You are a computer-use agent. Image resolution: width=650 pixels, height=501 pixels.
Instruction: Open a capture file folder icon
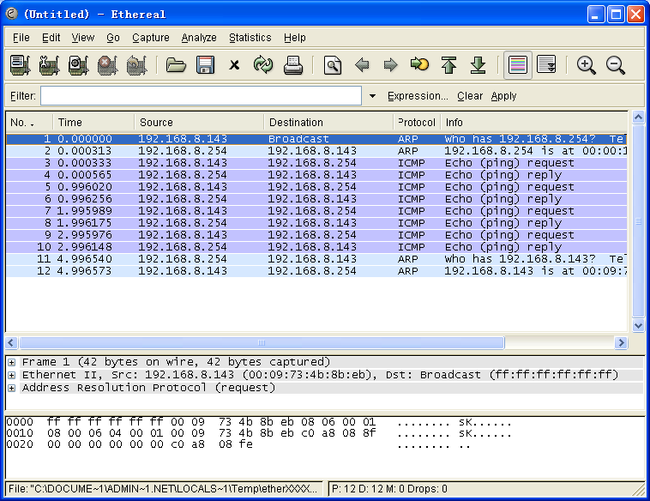coord(176,65)
